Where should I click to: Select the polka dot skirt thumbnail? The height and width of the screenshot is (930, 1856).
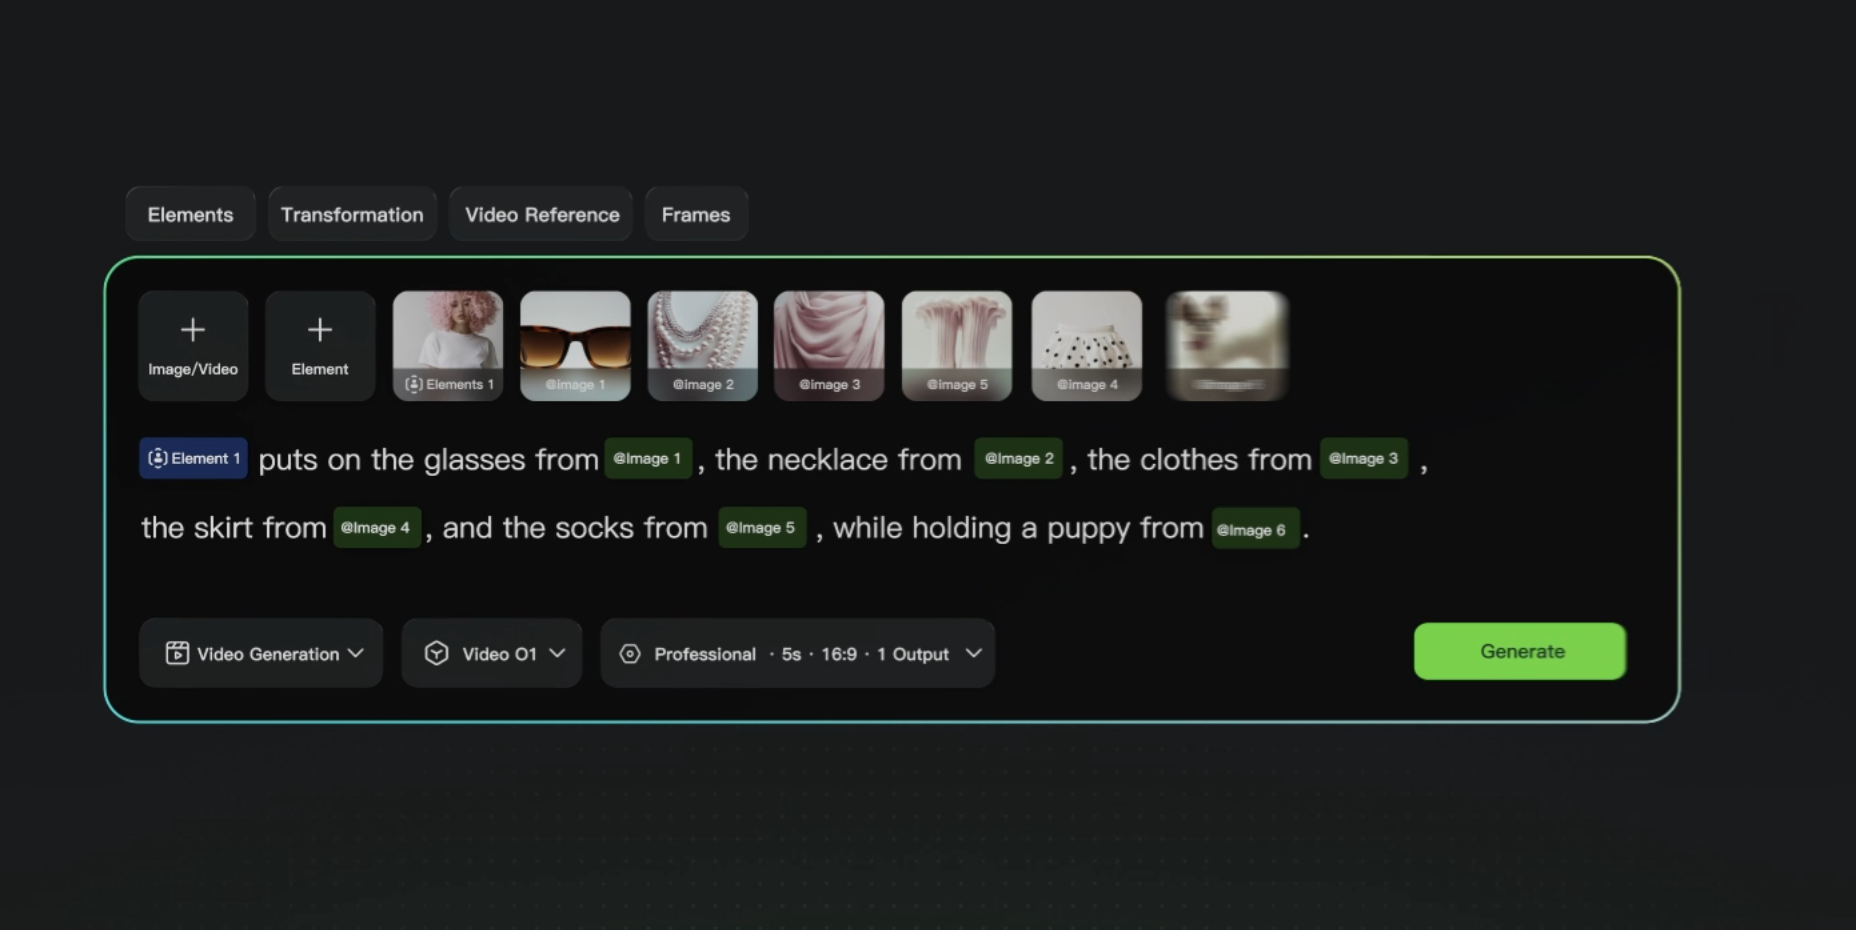click(1086, 345)
